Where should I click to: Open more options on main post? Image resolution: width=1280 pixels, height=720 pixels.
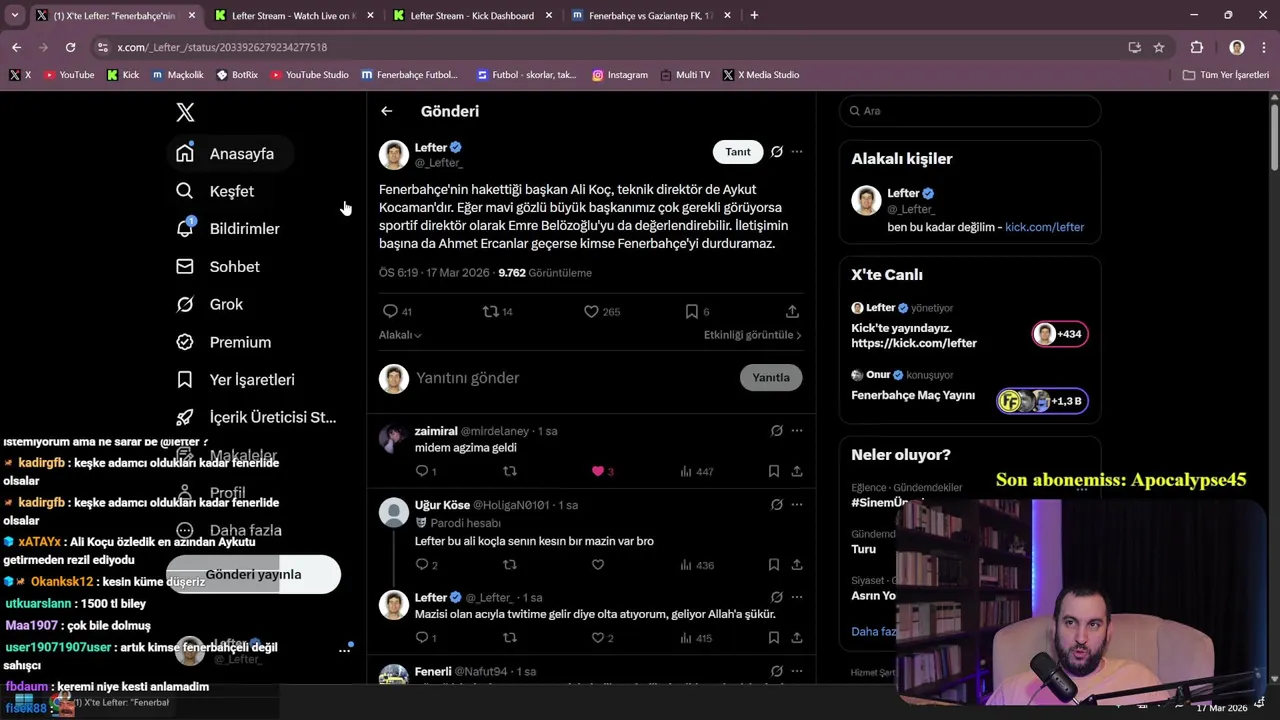point(797,152)
